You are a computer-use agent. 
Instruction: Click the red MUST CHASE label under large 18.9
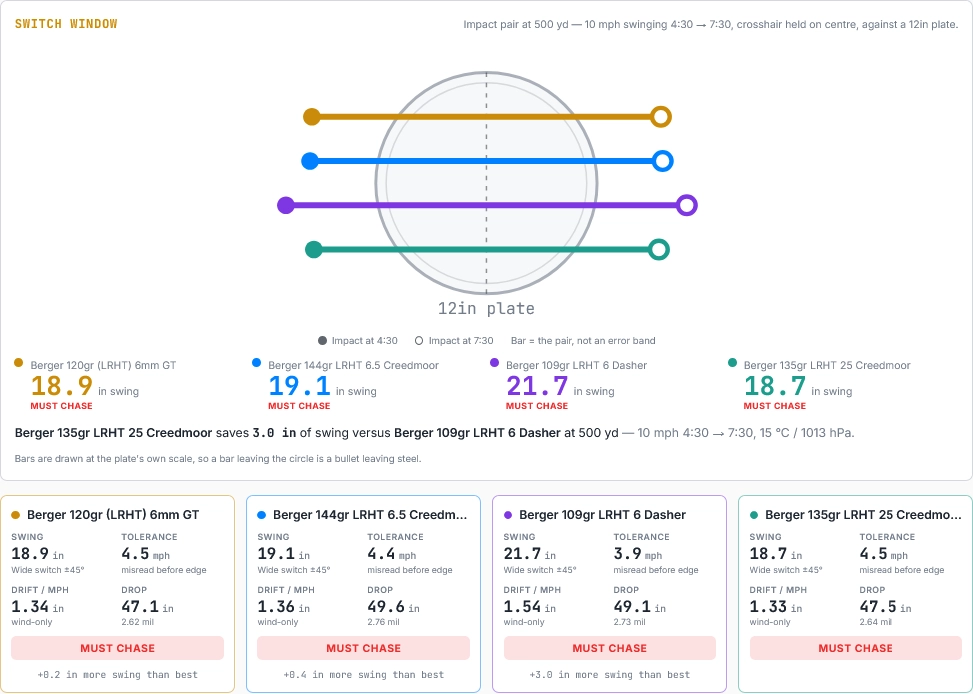[61, 406]
